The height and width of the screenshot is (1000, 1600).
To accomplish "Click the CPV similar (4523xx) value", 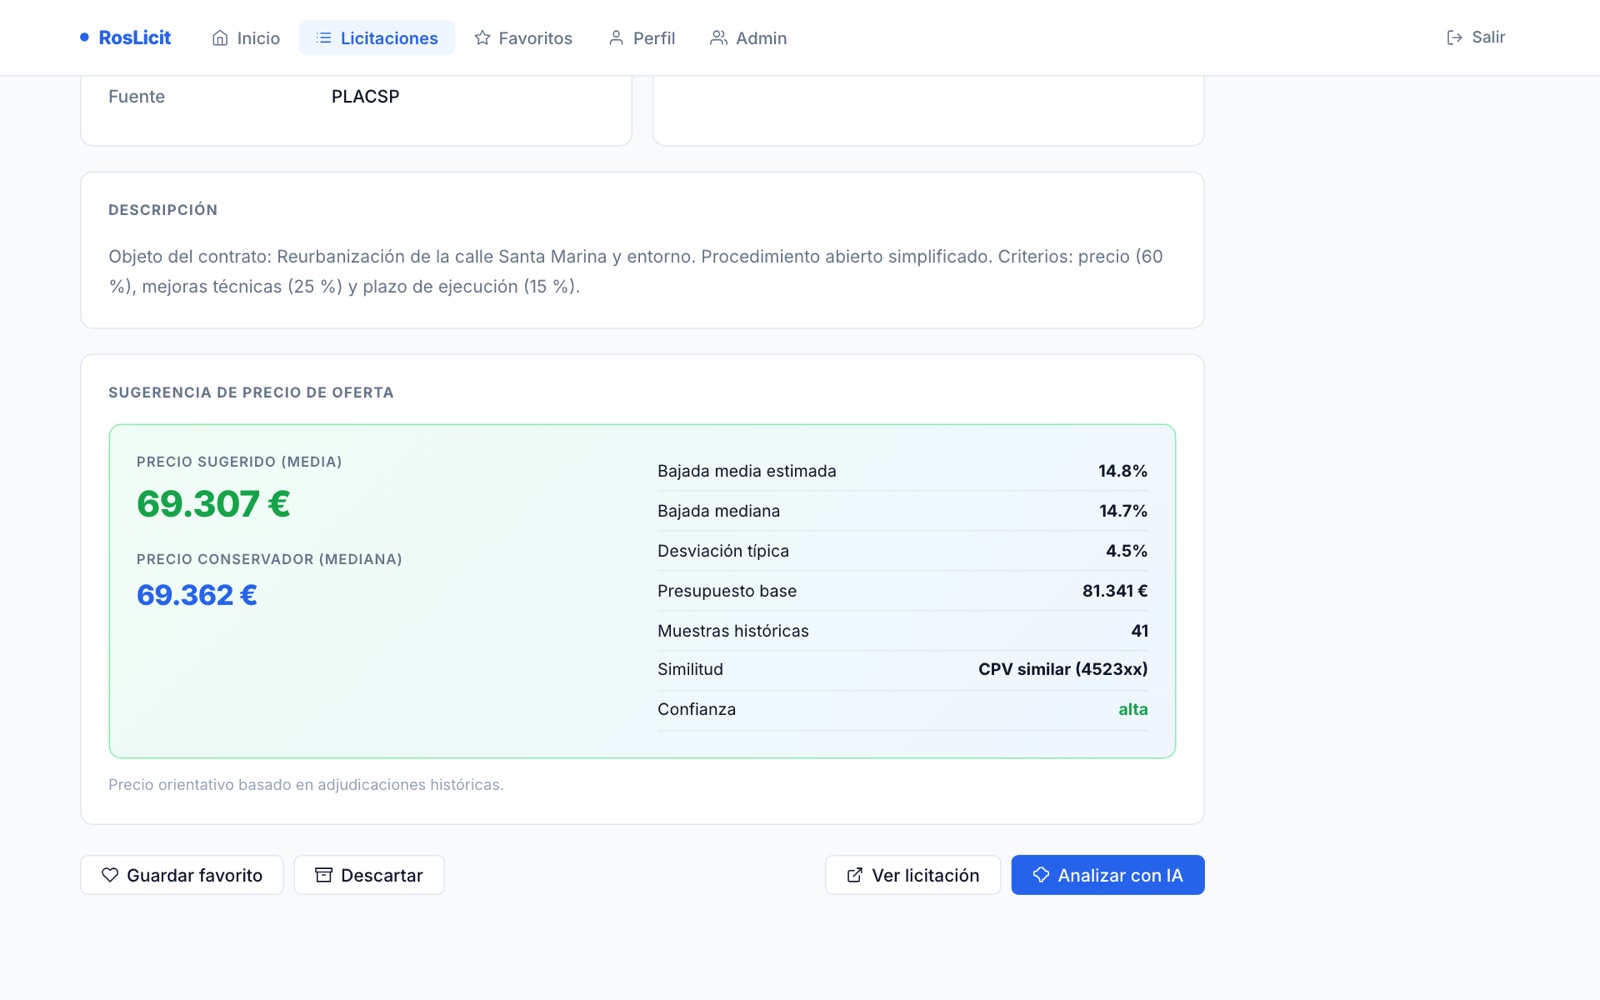I will click(x=1063, y=669).
